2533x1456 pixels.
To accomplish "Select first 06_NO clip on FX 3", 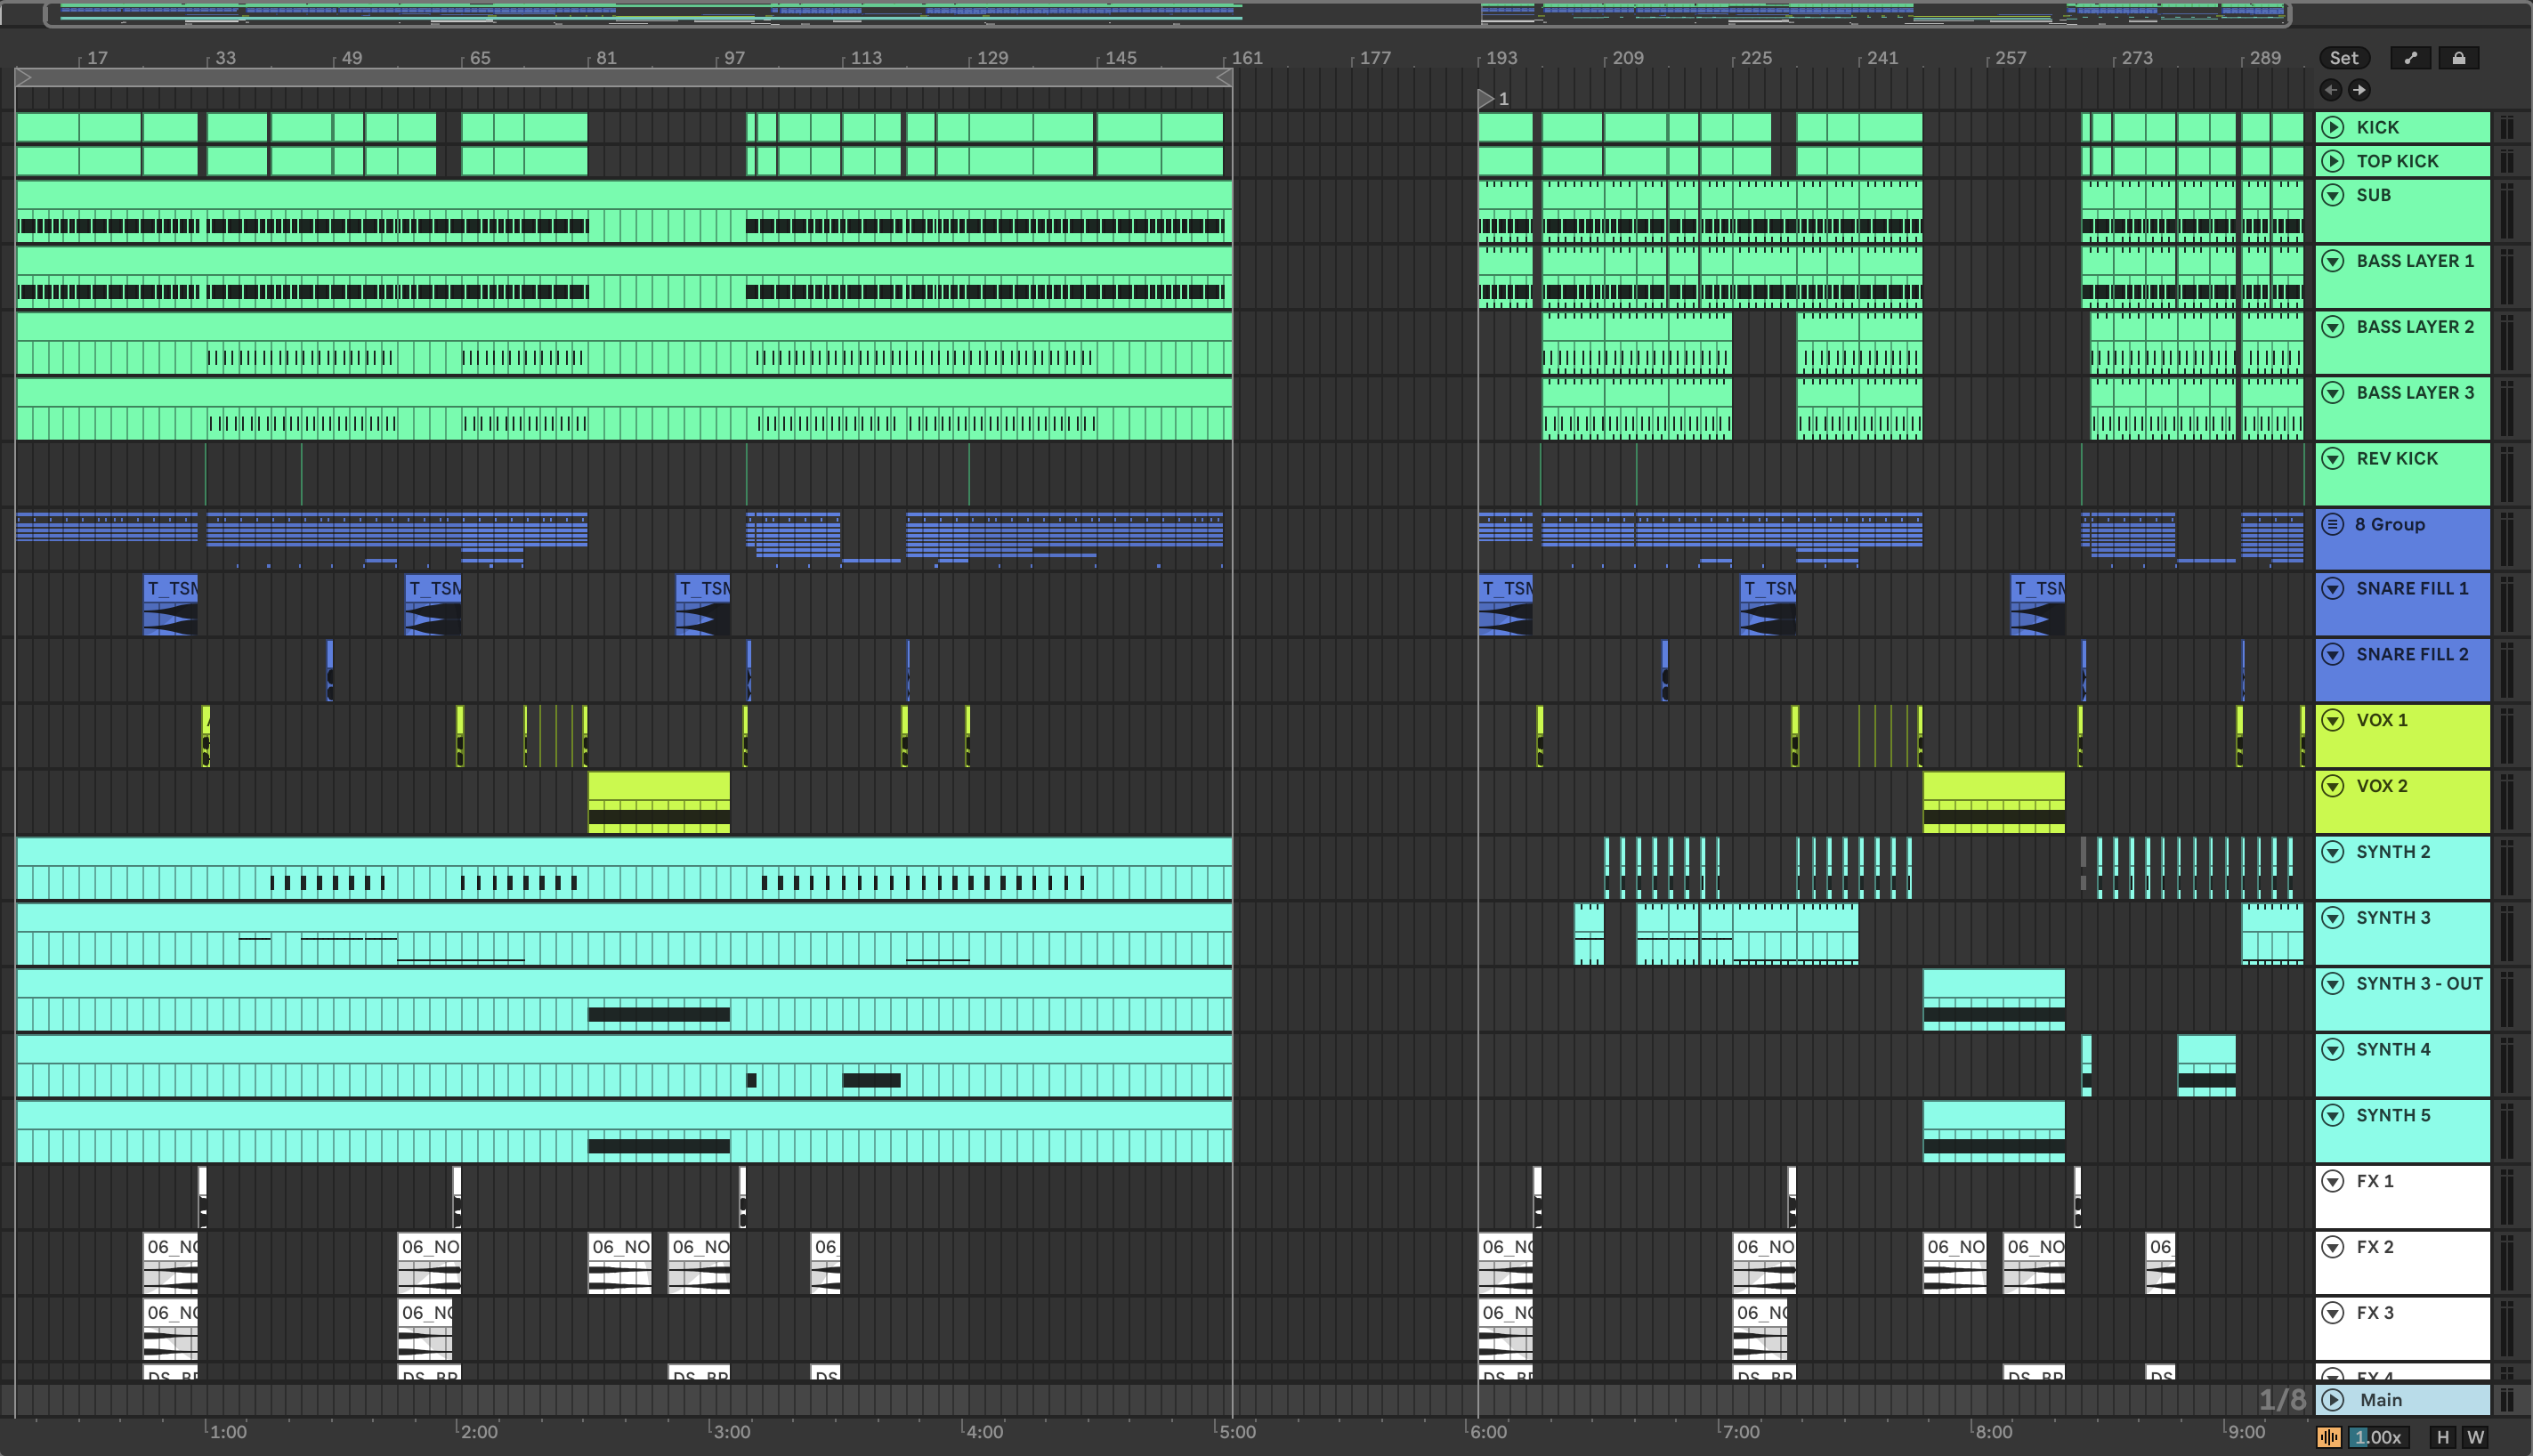I will [x=170, y=1330].
